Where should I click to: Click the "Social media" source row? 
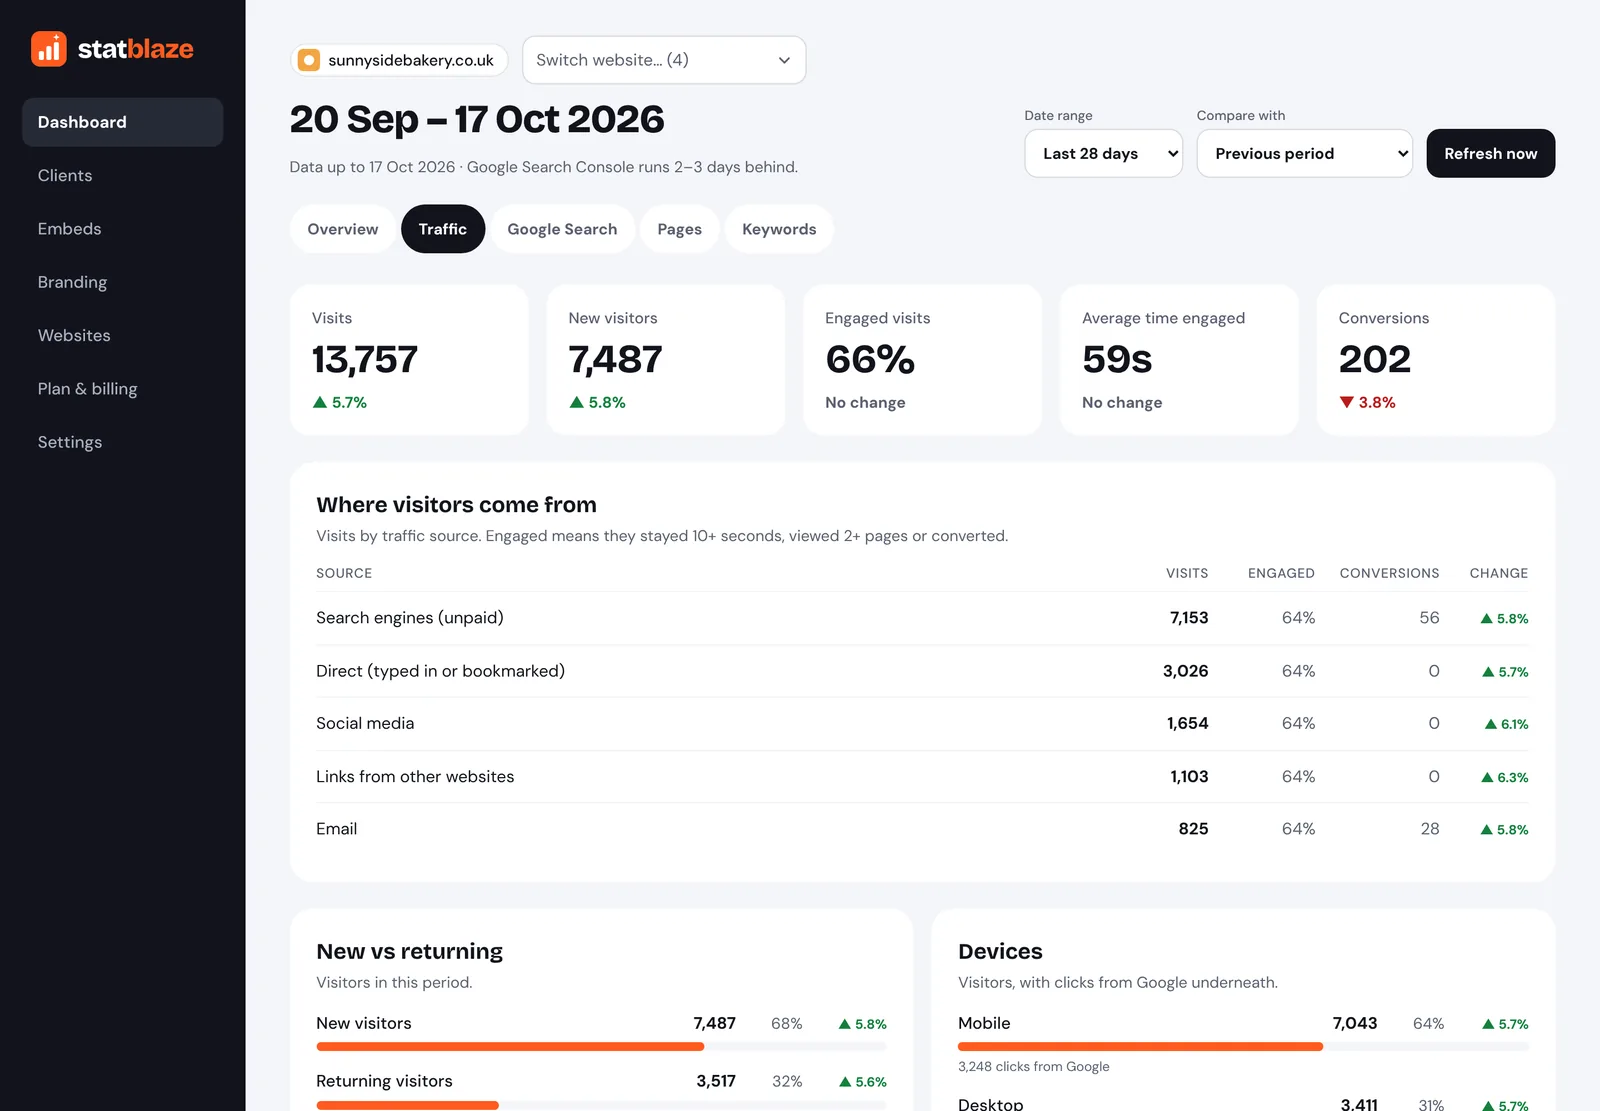coord(922,724)
